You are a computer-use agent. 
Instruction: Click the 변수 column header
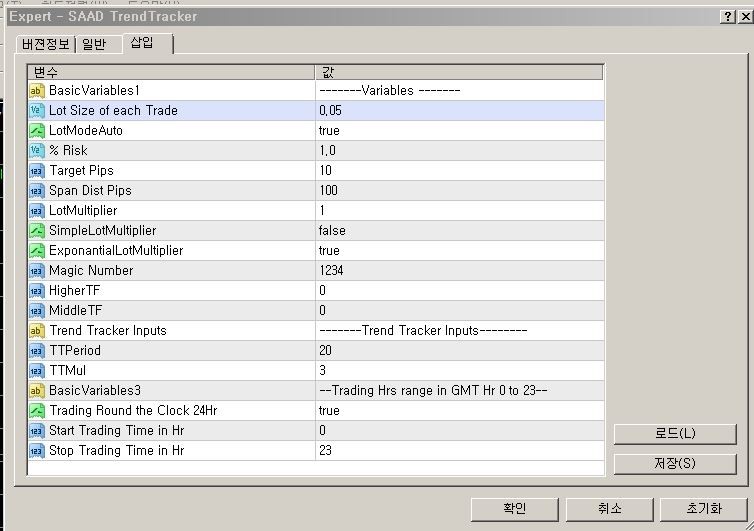(171, 73)
